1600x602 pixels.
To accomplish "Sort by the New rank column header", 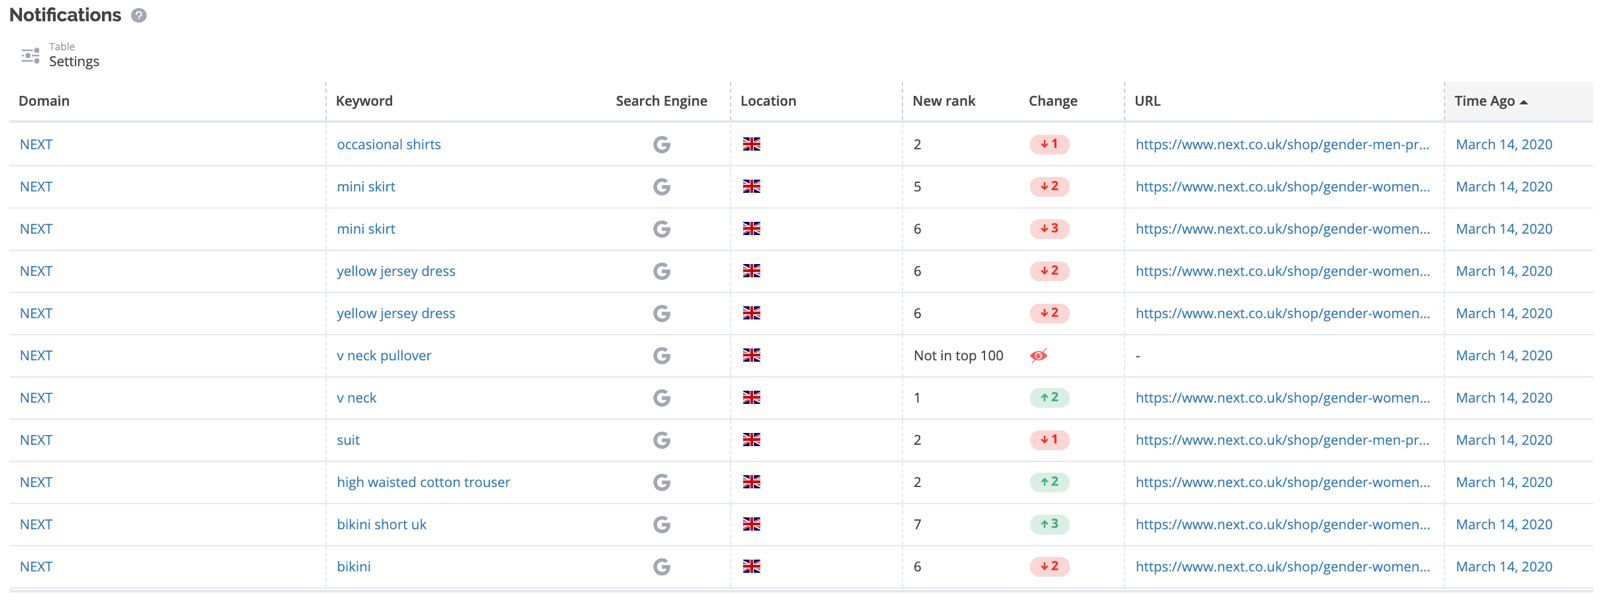I will coord(943,101).
